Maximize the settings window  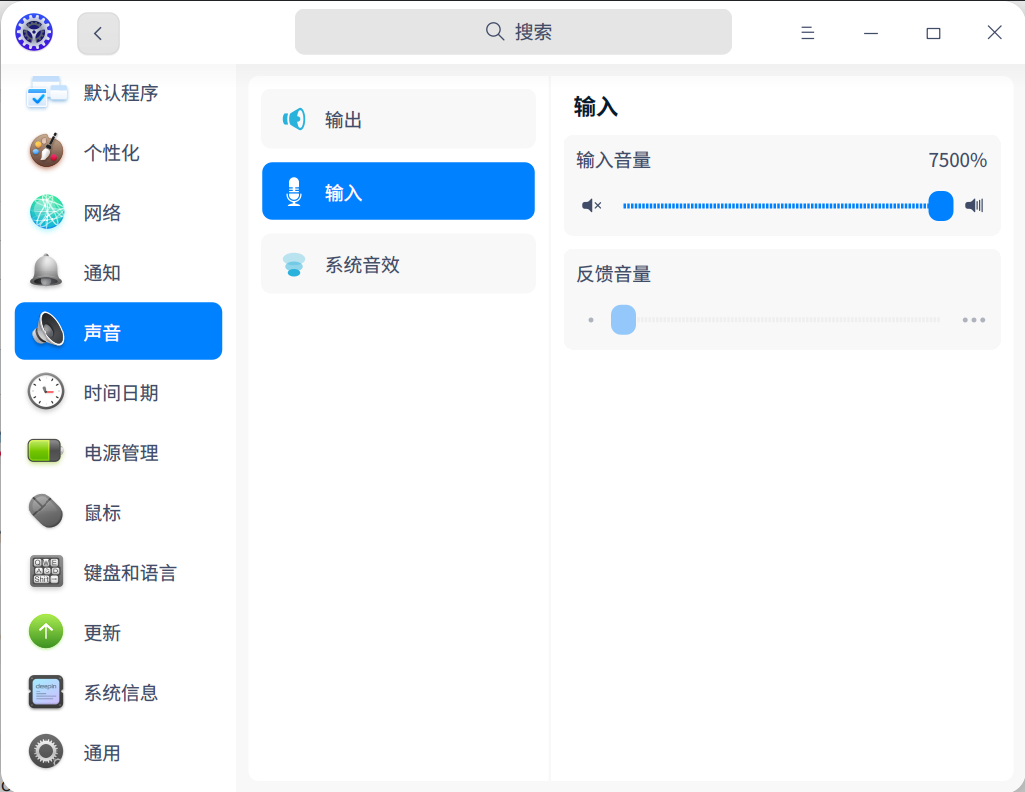[933, 33]
